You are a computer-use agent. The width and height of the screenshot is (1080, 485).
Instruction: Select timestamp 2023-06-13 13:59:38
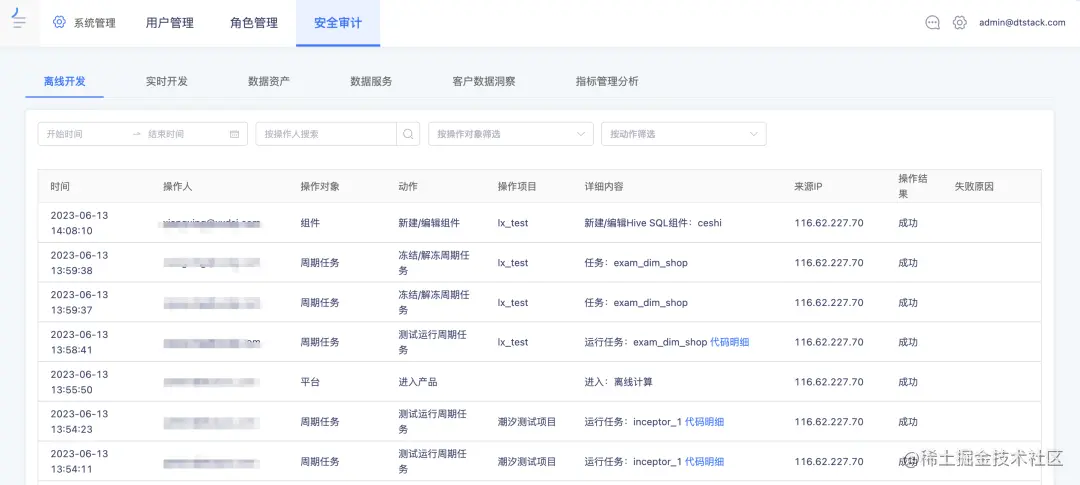click(79, 262)
